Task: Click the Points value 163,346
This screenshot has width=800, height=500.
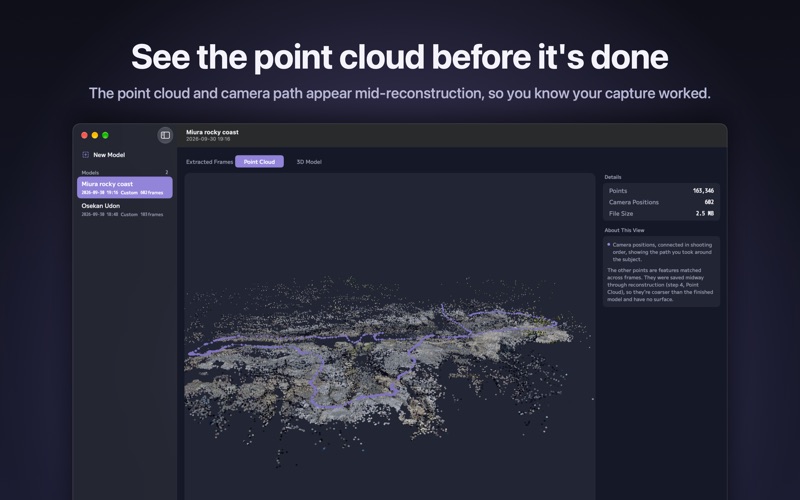Action: [703, 191]
